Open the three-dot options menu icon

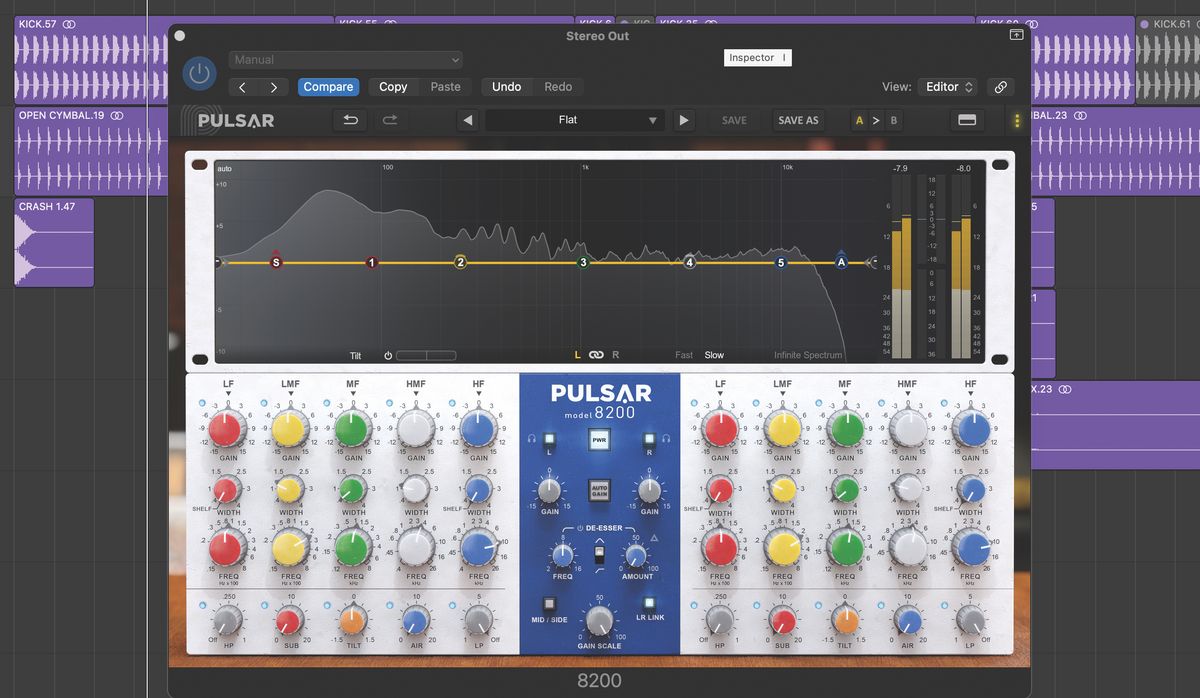coord(1017,120)
